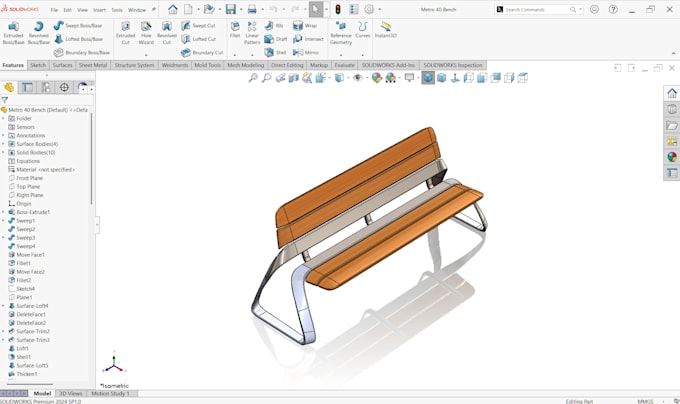The width and height of the screenshot is (680, 404).
Task: Click the Print icon
Action: coord(252,9)
